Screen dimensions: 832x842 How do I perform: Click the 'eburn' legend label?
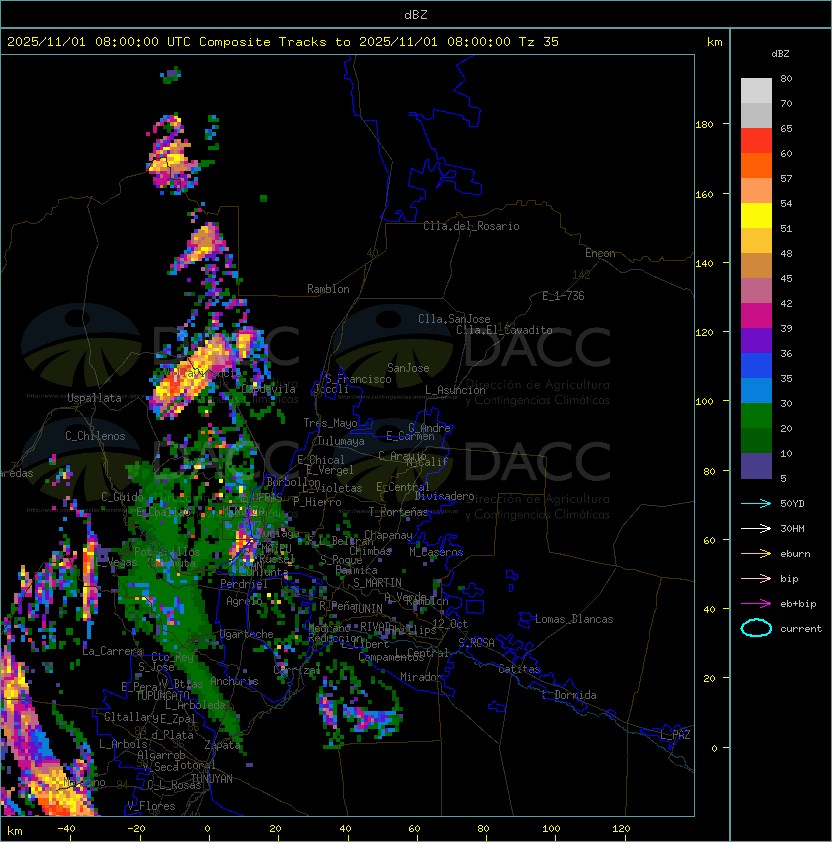[795, 554]
